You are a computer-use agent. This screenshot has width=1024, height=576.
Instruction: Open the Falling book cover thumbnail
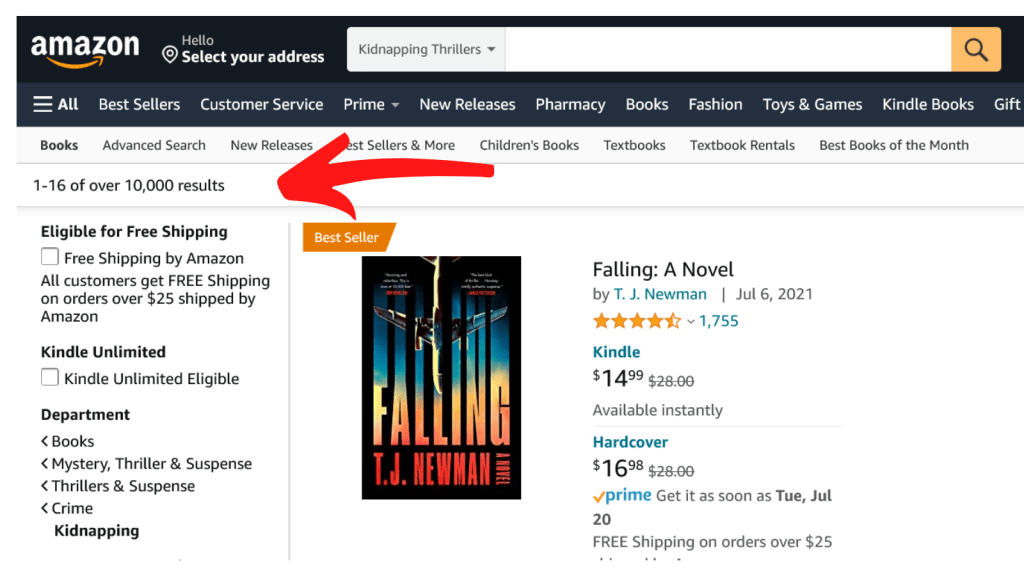point(441,377)
